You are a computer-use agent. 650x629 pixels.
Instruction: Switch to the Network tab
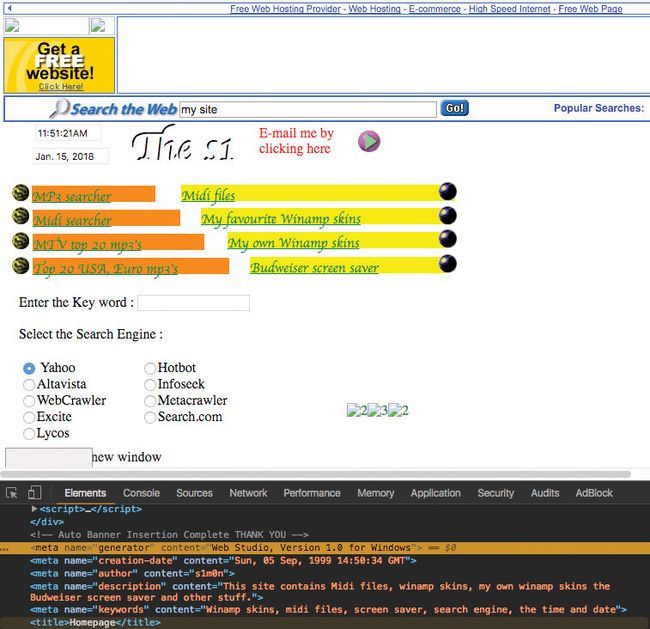pos(248,493)
